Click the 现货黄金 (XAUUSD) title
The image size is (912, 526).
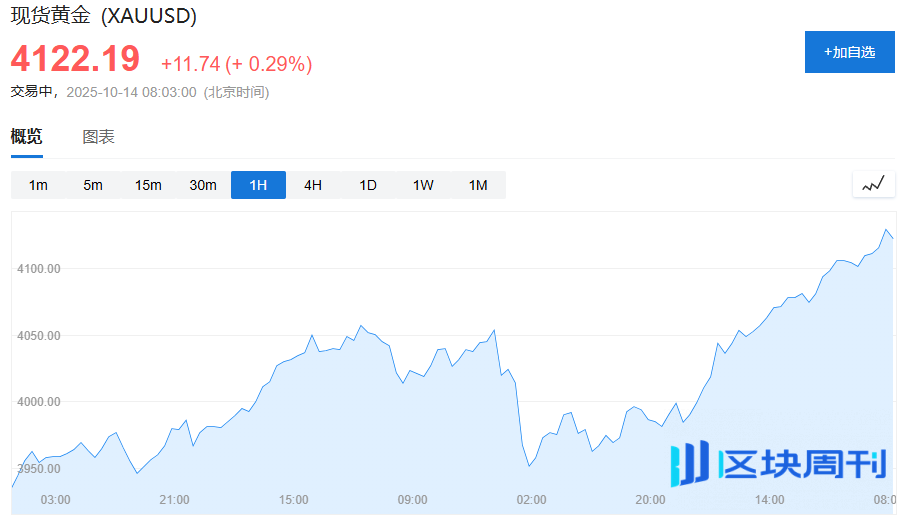click(104, 16)
